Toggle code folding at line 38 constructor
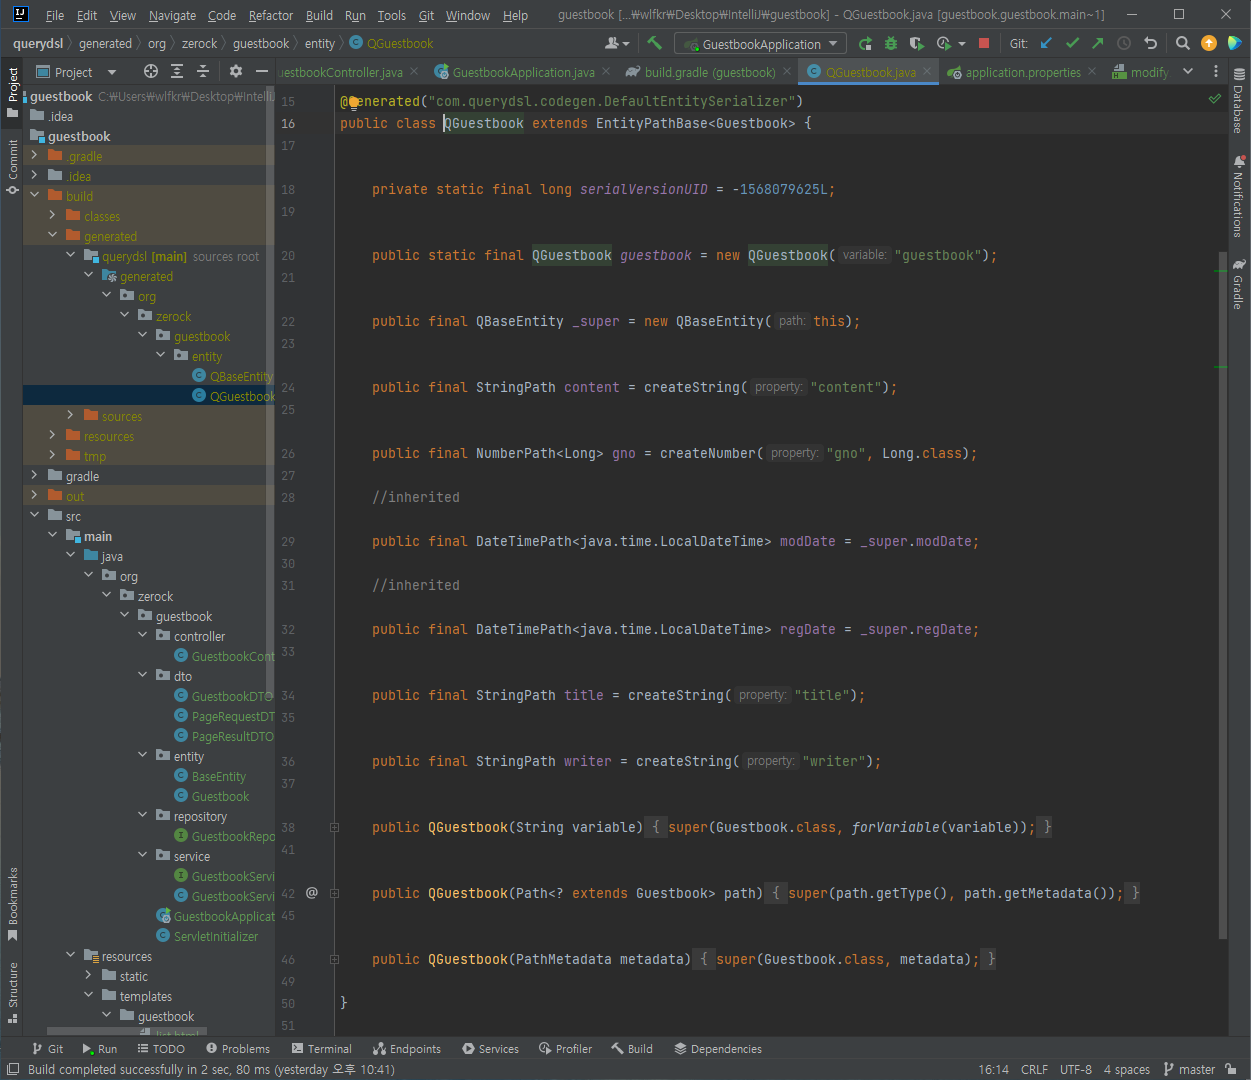 (x=334, y=827)
